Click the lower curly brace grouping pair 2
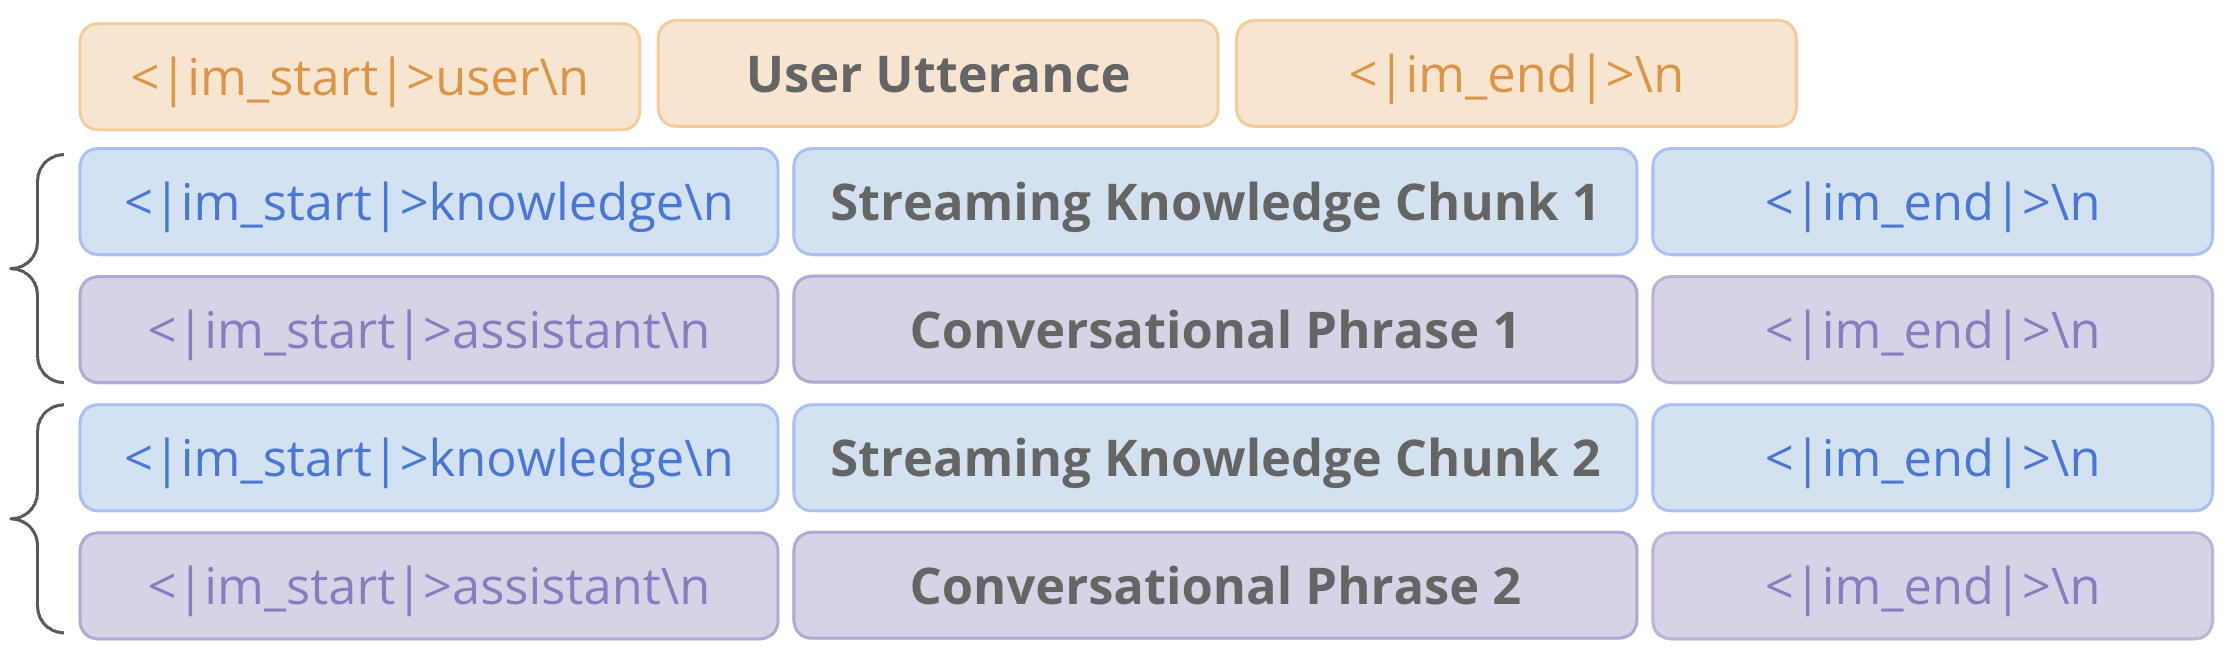This screenshot has height=668, width=2238. [x=37, y=519]
